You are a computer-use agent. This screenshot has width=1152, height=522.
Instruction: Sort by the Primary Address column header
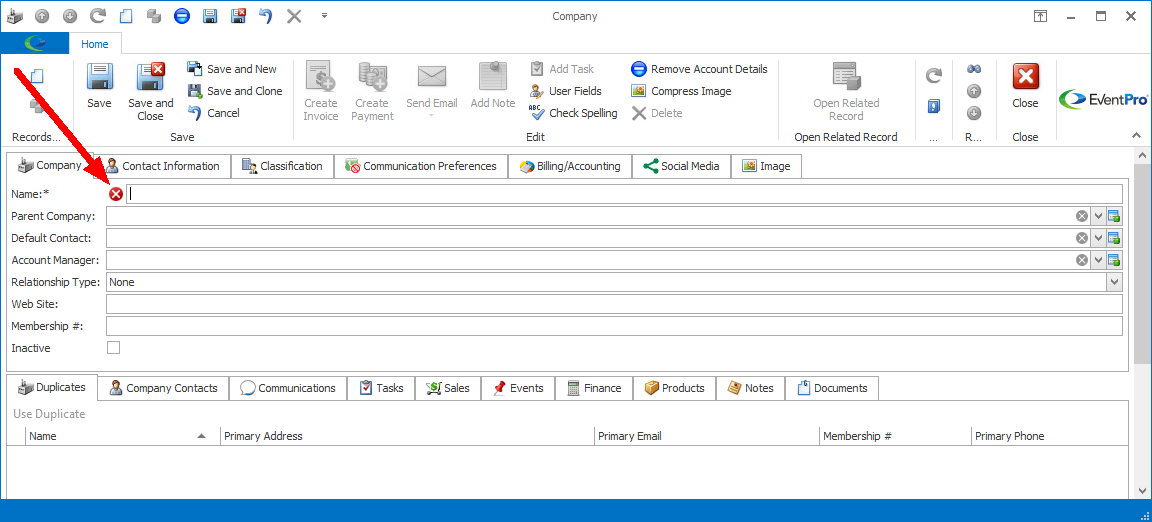pyautogui.click(x=407, y=436)
